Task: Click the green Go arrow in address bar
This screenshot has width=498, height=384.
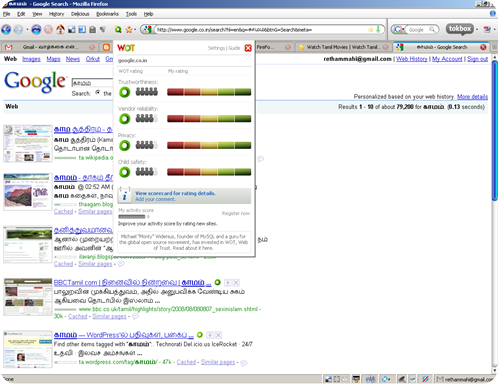Action: point(378,29)
